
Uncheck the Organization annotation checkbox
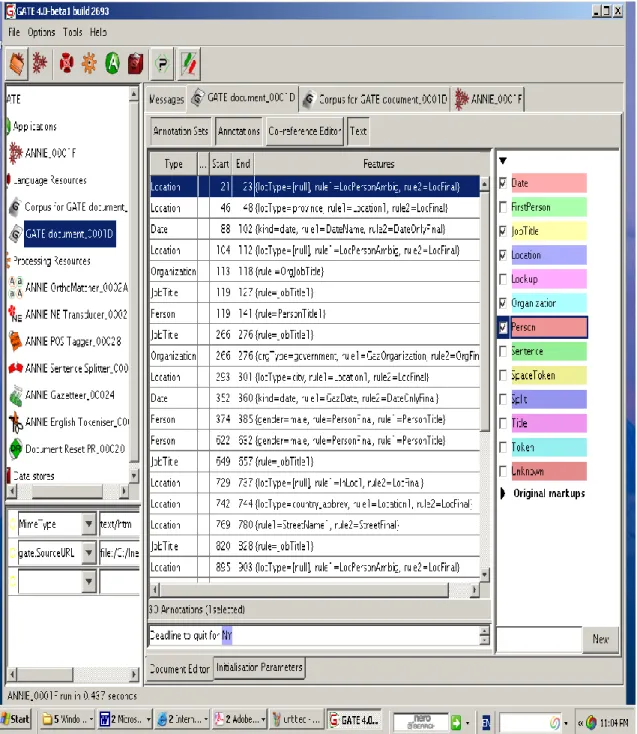click(x=503, y=303)
